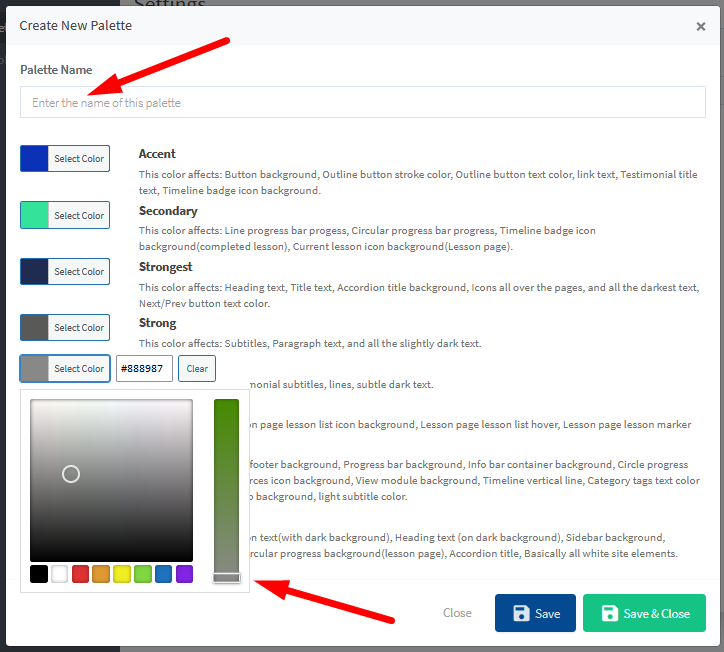This screenshot has height=652, width=724.
Task: Click the Accent heading text
Action: tap(157, 154)
